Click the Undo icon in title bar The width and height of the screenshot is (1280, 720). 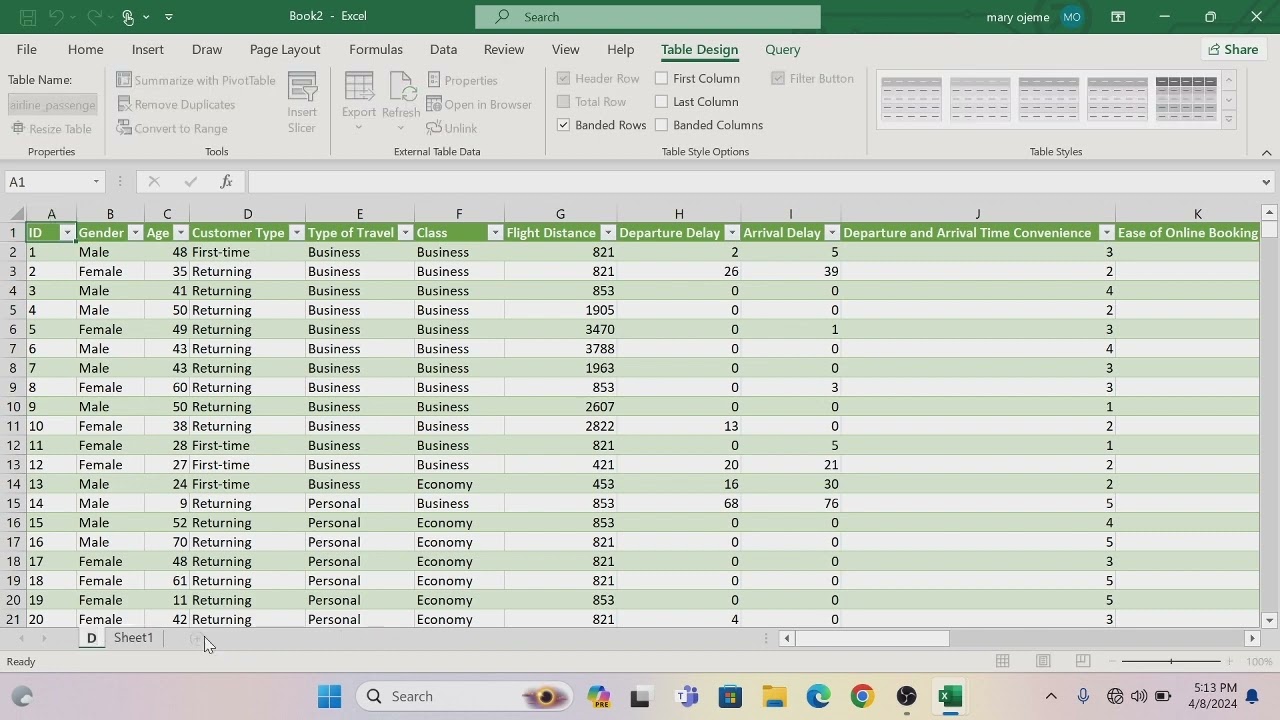pyautogui.click(x=57, y=17)
